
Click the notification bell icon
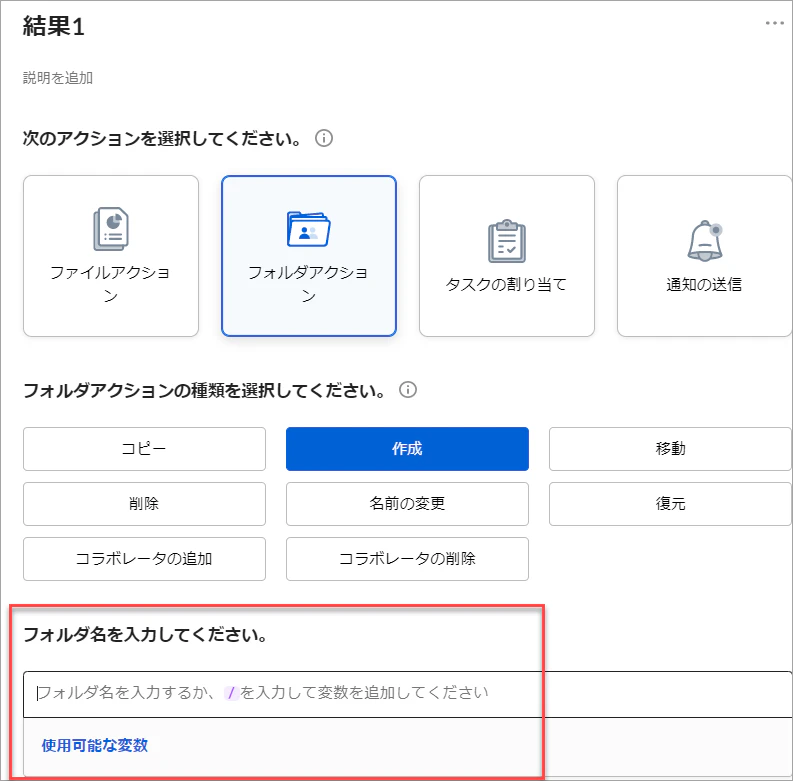(704, 241)
